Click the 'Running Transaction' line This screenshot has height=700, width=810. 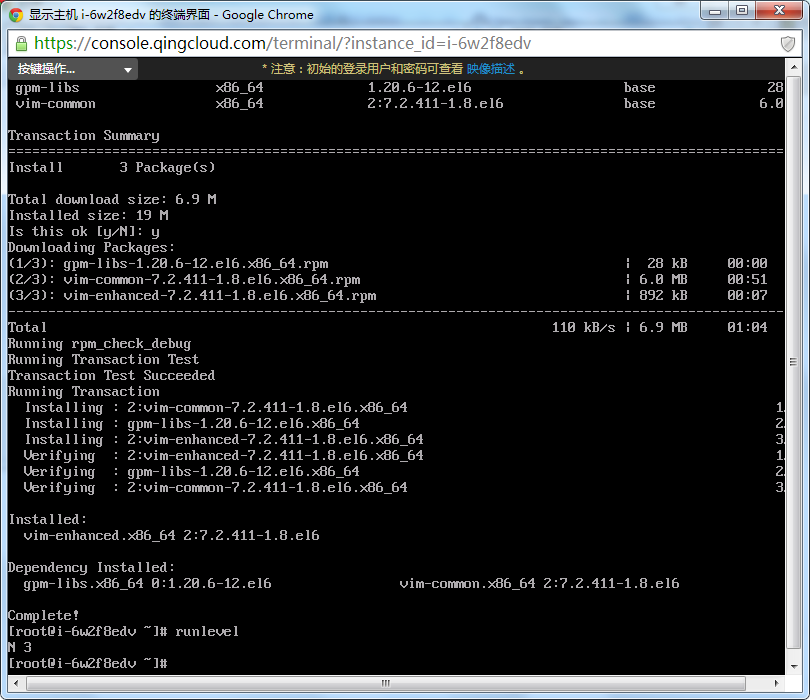click(x=84, y=392)
